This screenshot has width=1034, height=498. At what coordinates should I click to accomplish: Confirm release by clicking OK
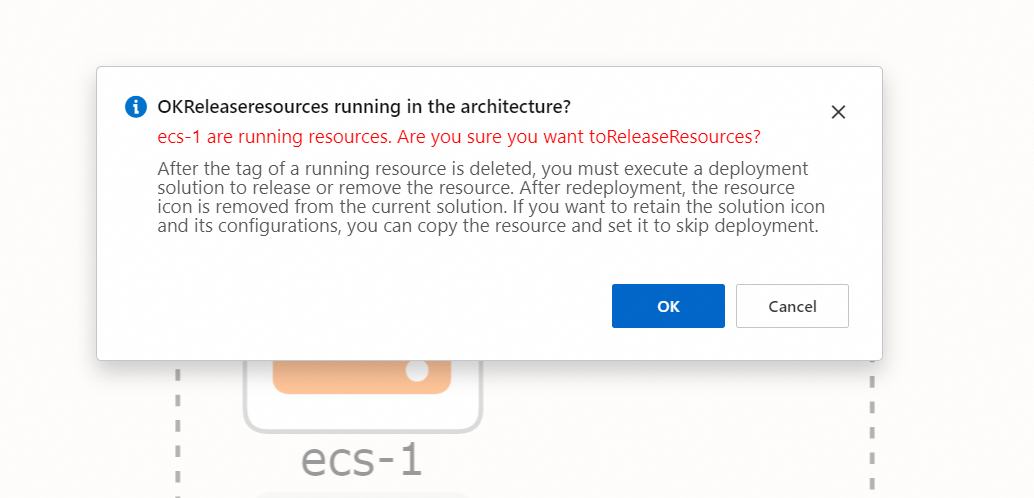(x=668, y=306)
